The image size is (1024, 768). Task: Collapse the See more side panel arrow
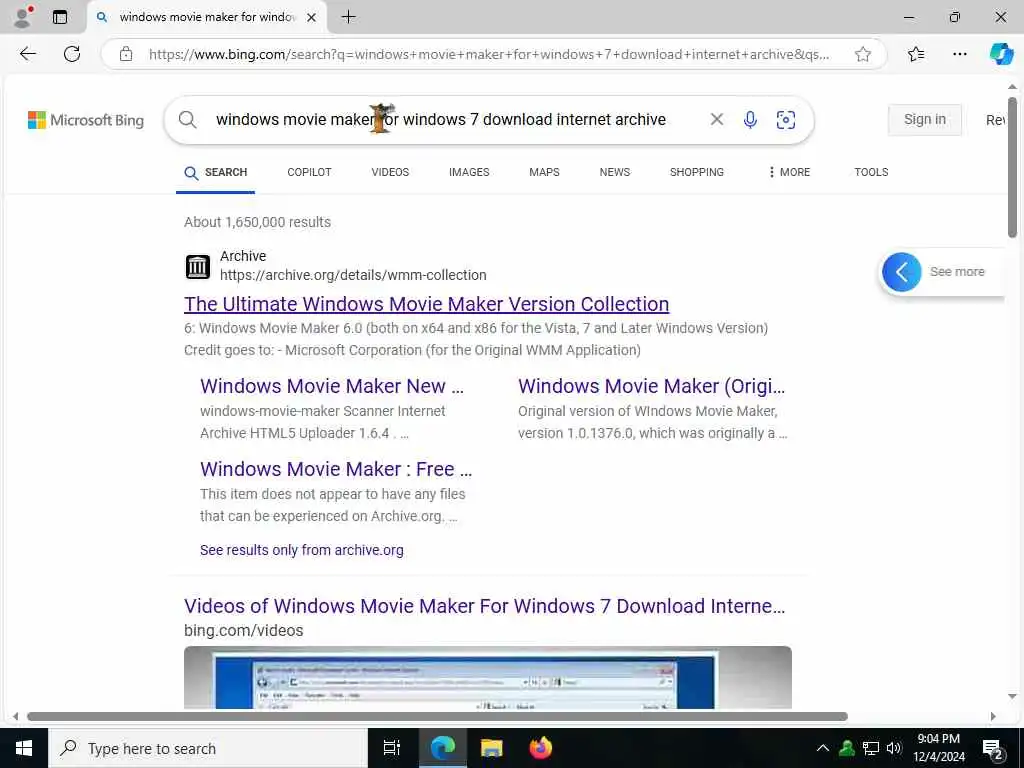coord(901,272)
